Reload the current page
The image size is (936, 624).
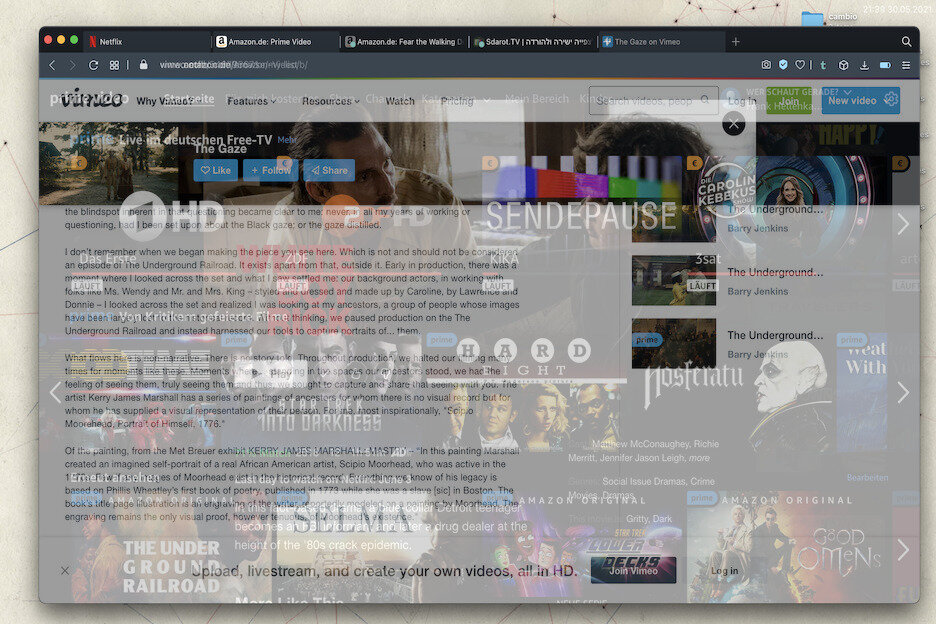(93, 65)
